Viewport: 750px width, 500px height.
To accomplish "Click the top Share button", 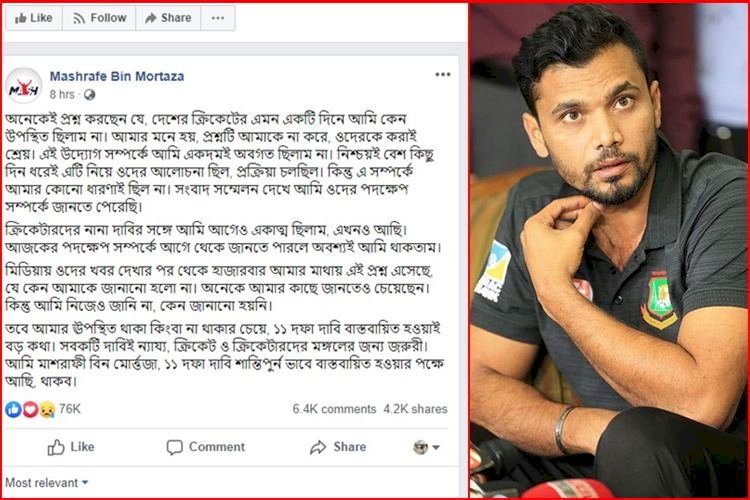I will [168, 18].
